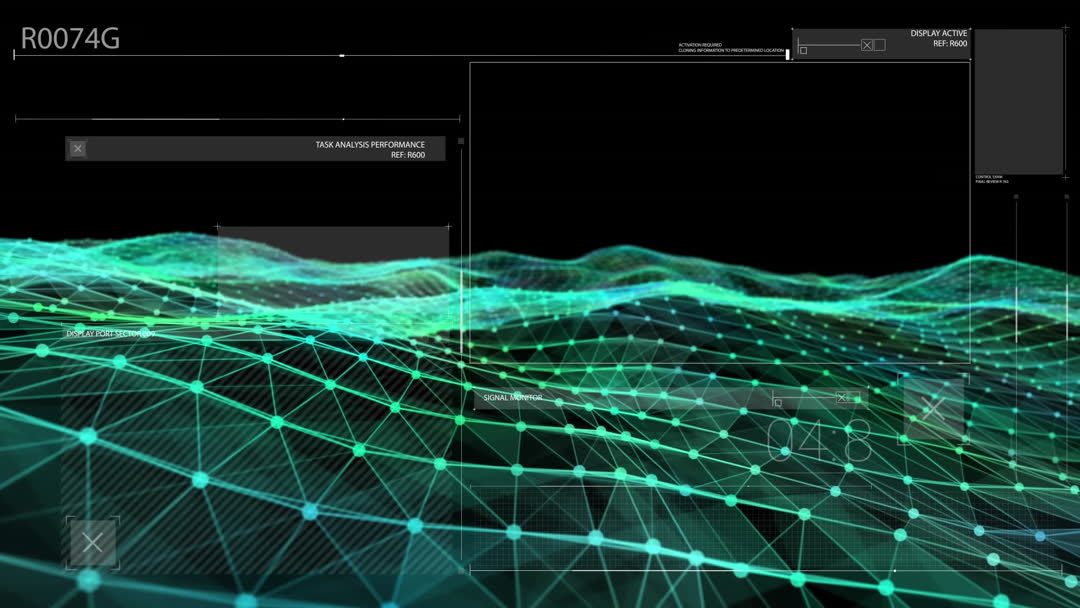
Task: Click the white block marker left of Display Active
Action: (789, 52)
